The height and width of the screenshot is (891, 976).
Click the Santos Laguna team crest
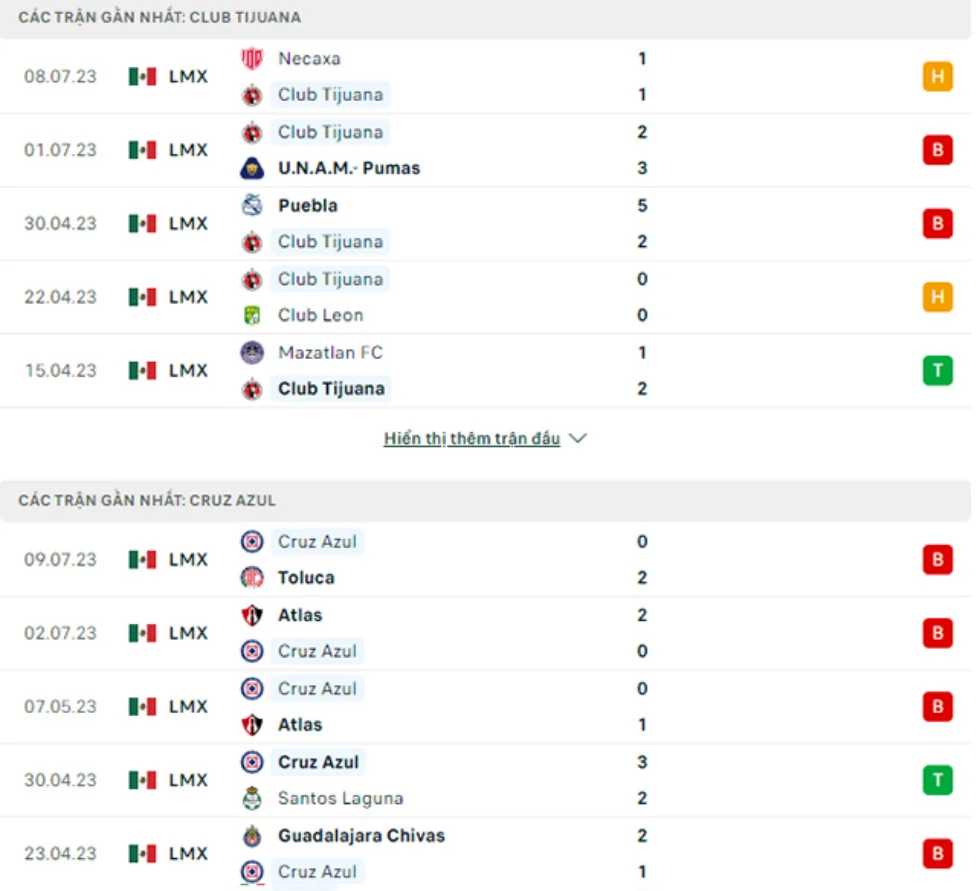252,799
